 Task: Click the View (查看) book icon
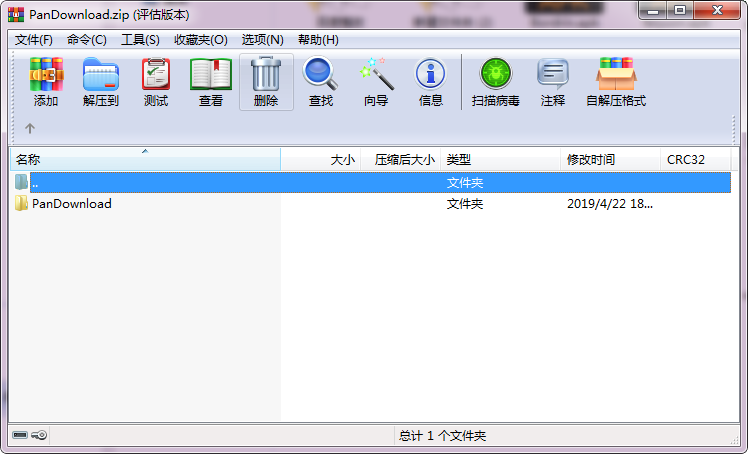pyautogui.click(x=211, y=74)
